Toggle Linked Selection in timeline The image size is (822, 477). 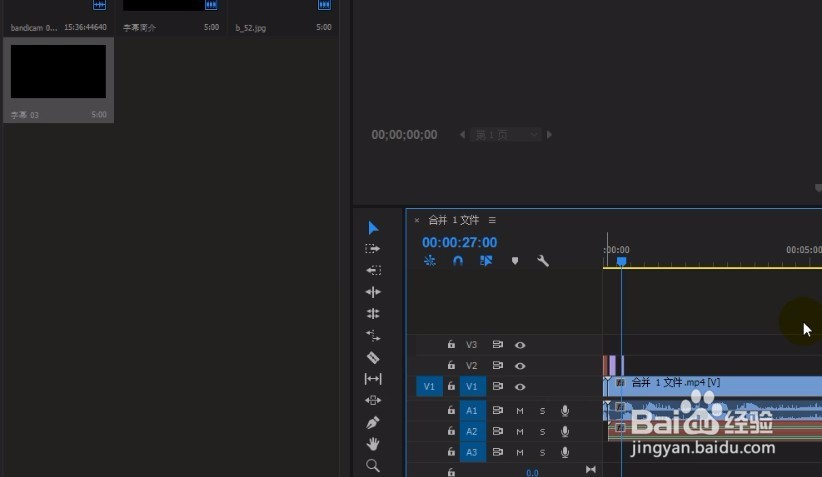(x=486, y=261)
